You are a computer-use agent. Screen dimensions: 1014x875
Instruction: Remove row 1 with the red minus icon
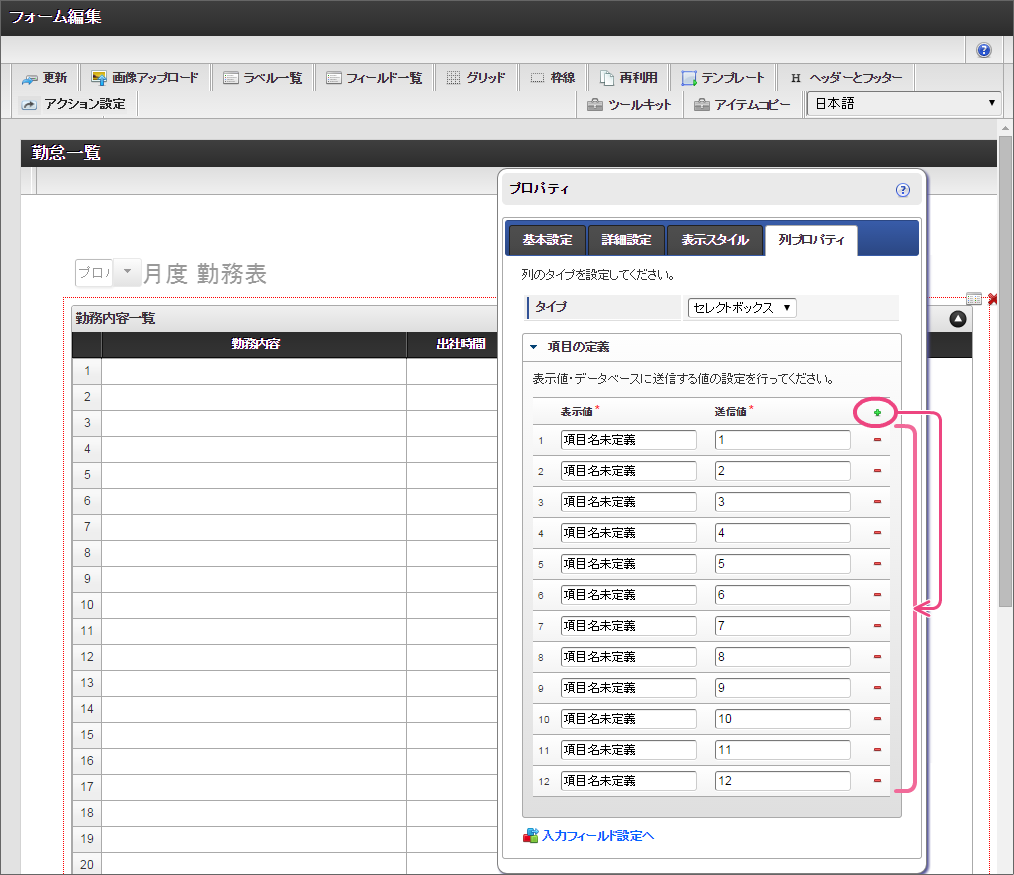point(877,440)
